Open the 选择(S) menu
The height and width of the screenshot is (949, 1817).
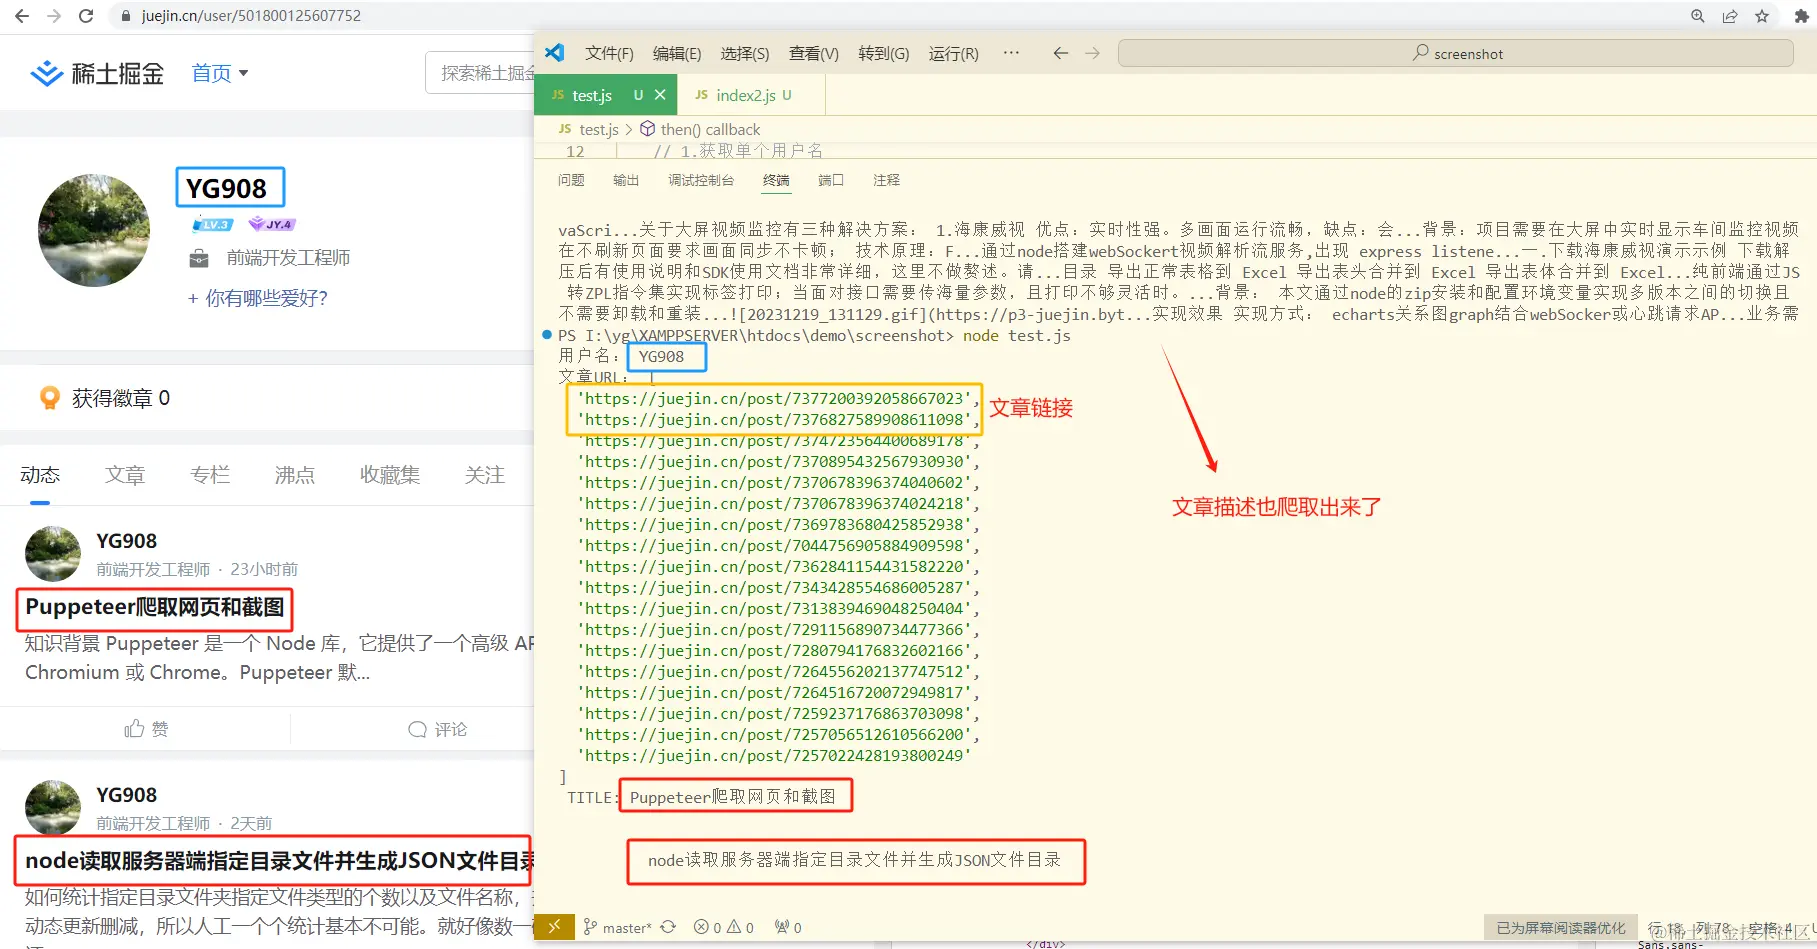click(x=745, y=53)
